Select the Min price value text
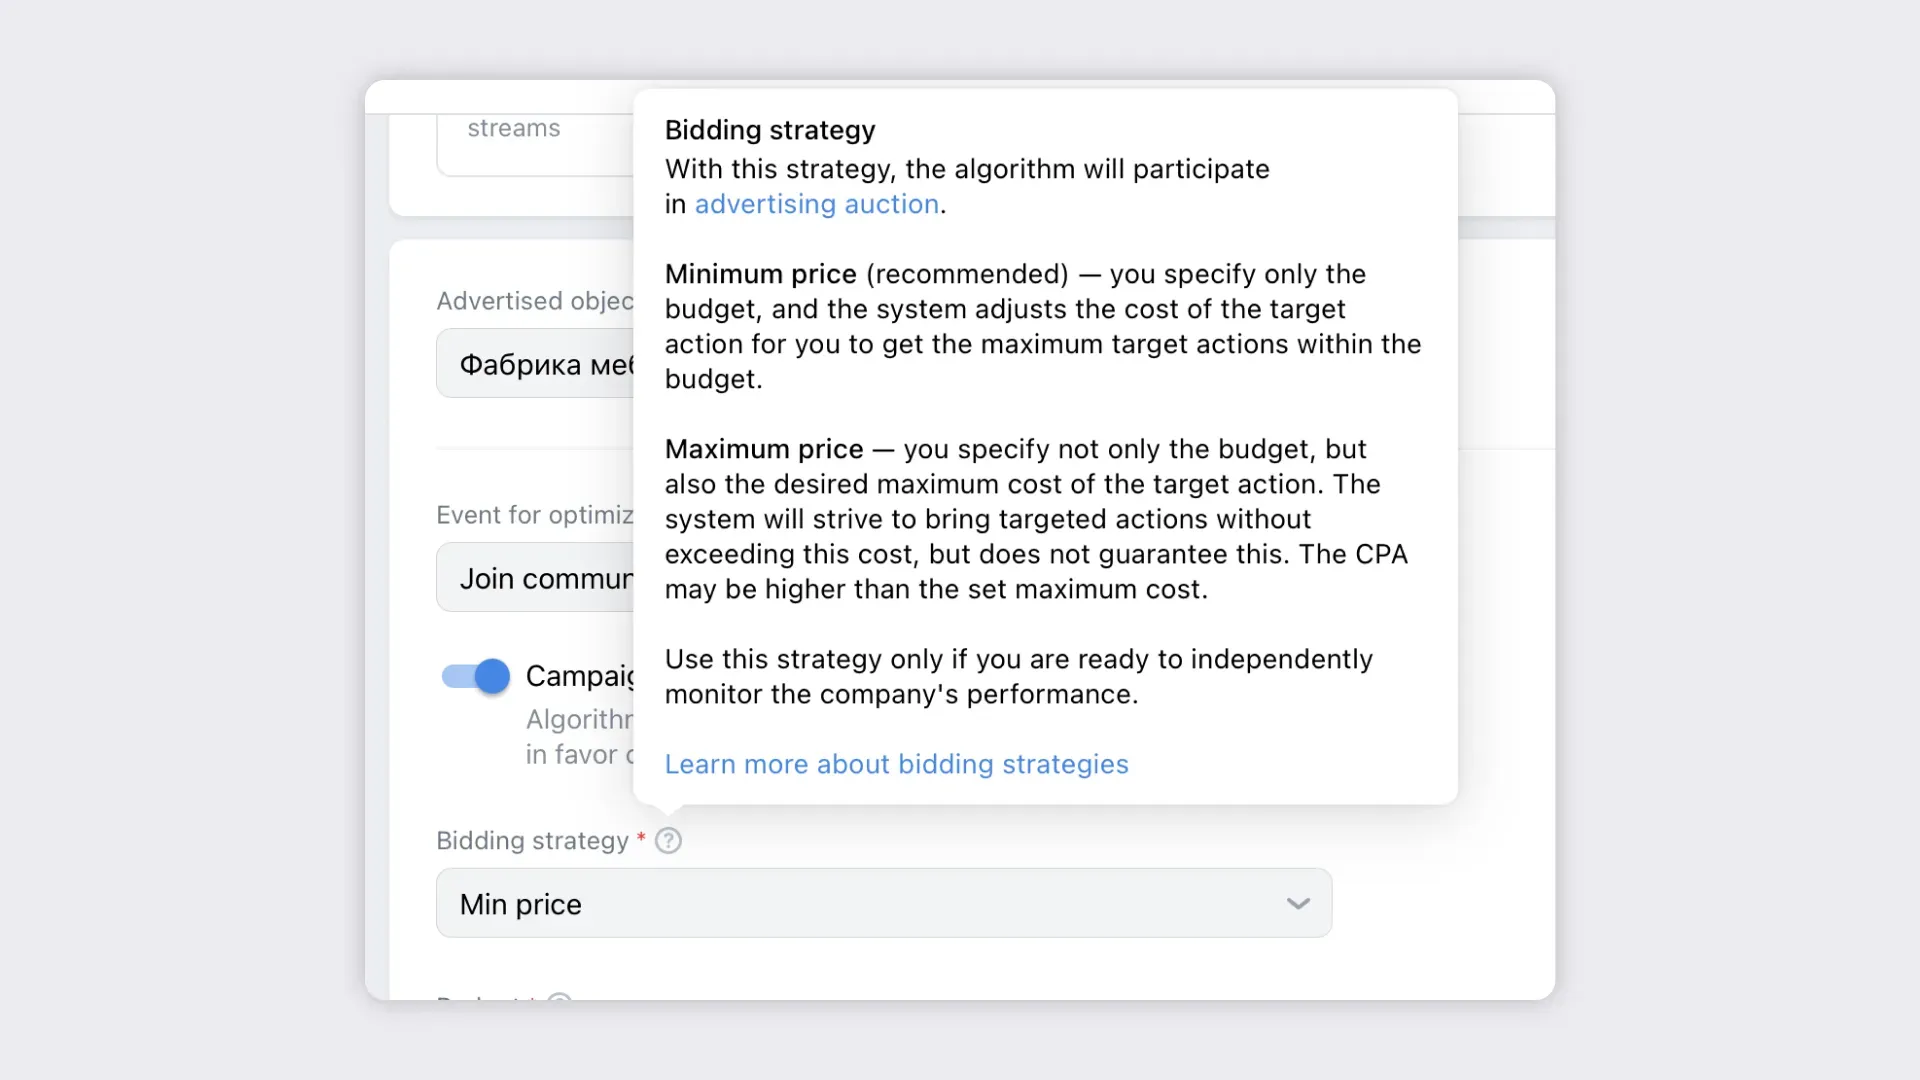 520,904
